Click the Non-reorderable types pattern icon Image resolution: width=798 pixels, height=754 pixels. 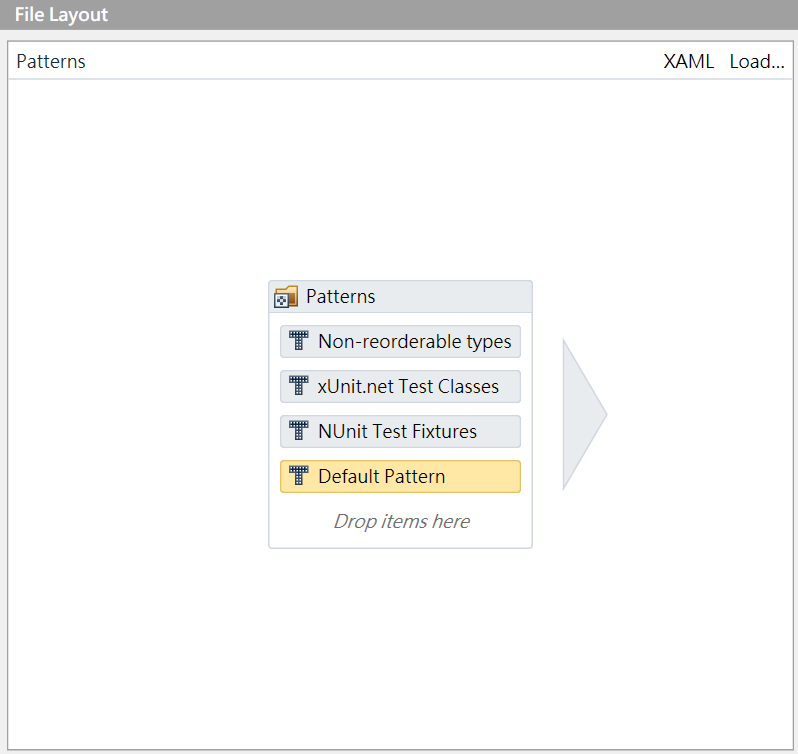coord(298,341)
